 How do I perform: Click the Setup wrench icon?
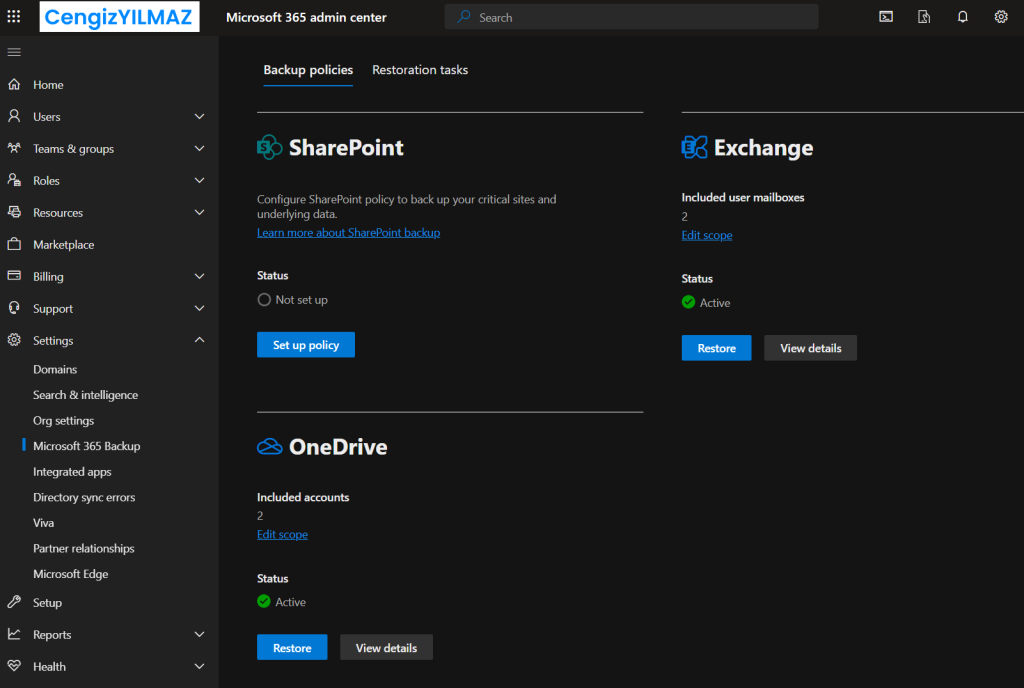[x=14, y=603]
